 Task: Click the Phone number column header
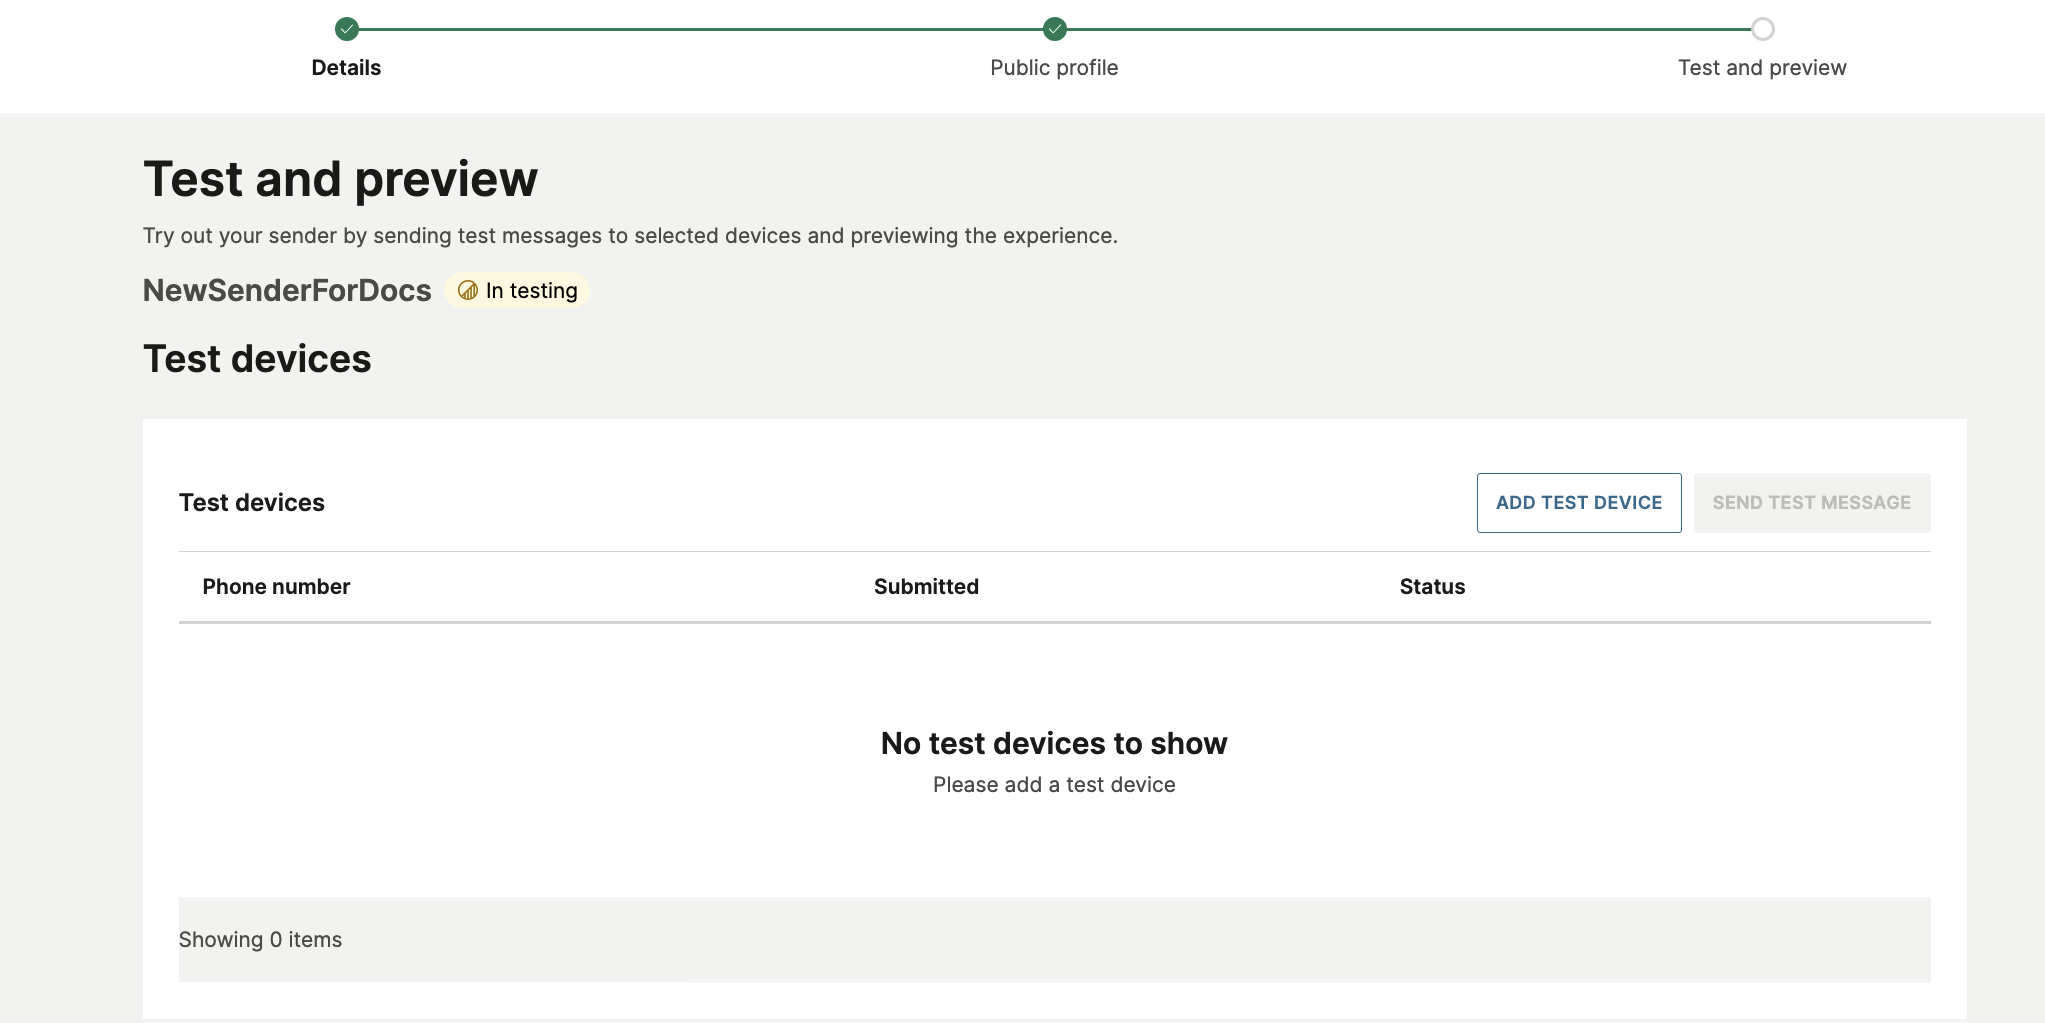[x=276, y=586]
